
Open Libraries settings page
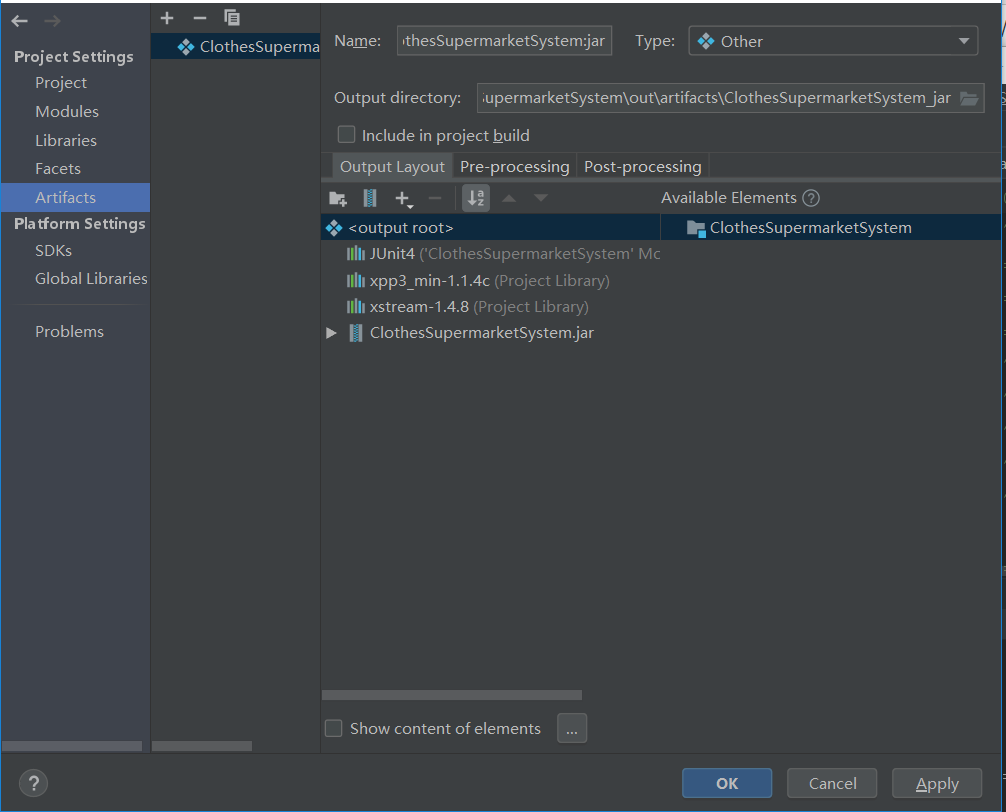66,140
